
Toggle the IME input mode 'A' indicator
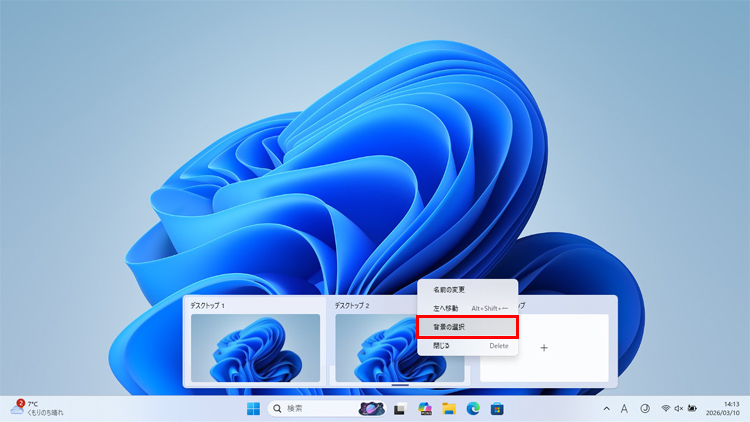coord(624,408)
